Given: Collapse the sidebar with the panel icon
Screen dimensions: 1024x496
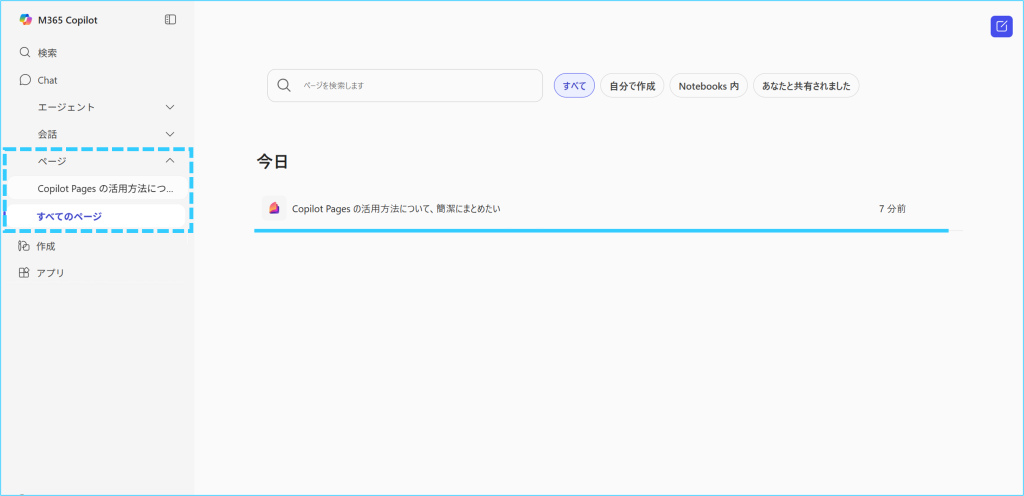Looking at the screenshot, I should coord(170,20).
